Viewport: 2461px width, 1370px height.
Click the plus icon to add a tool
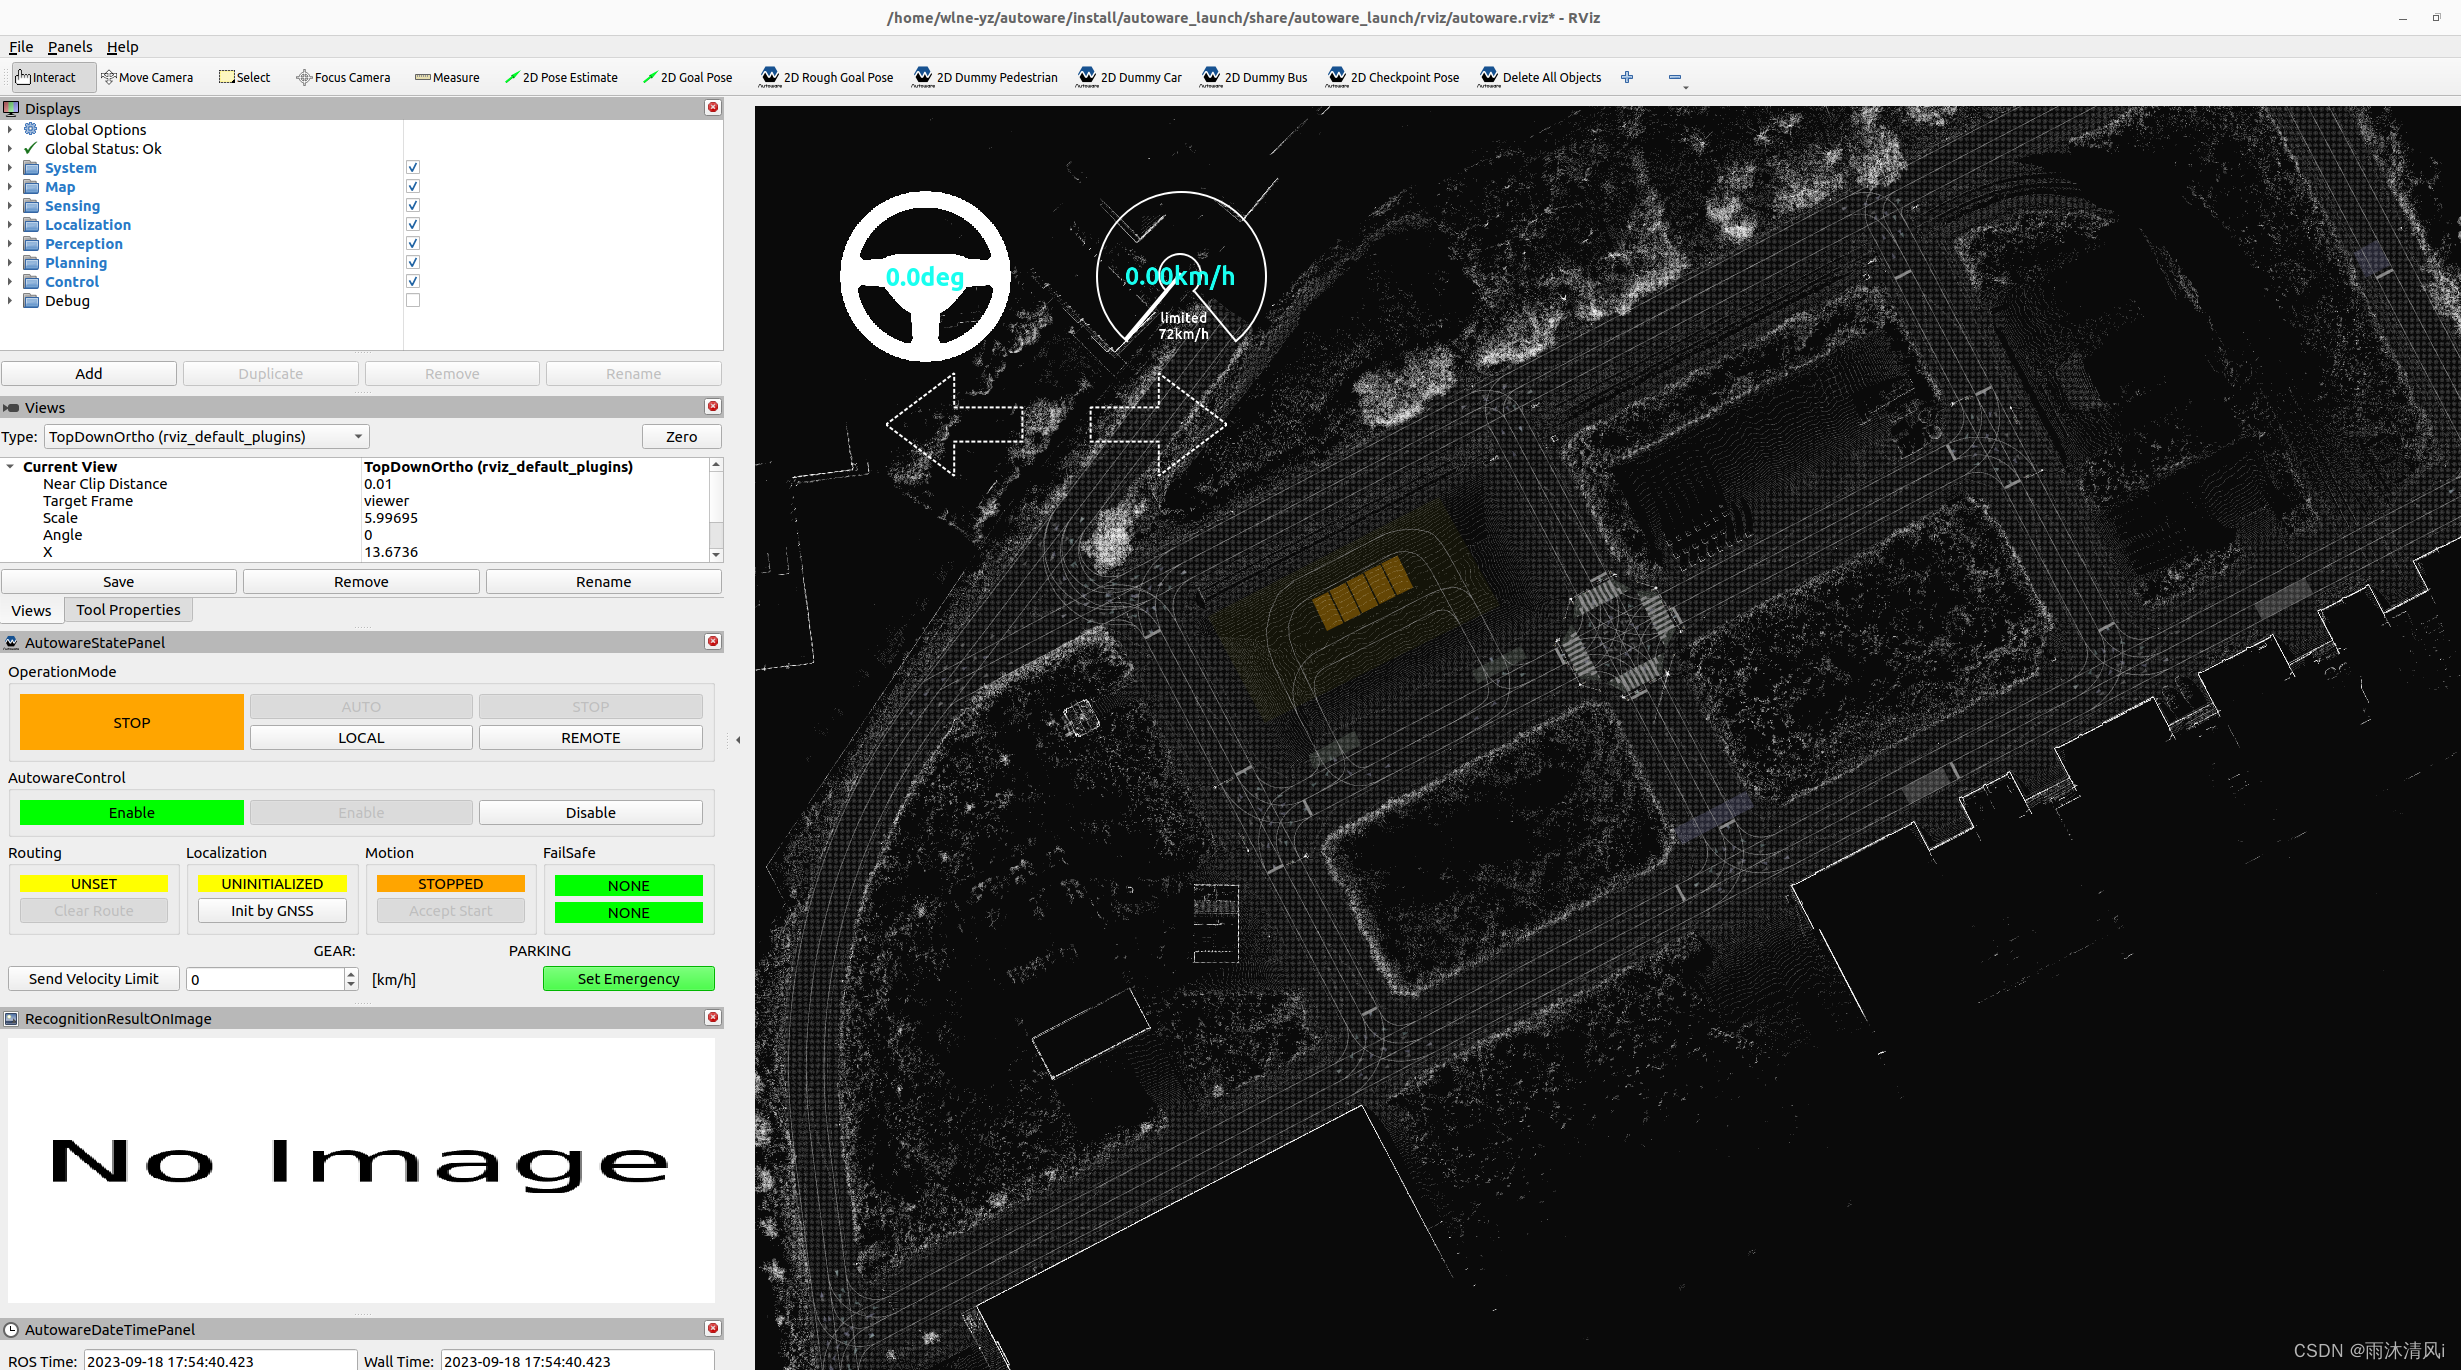pos(1627,77)
